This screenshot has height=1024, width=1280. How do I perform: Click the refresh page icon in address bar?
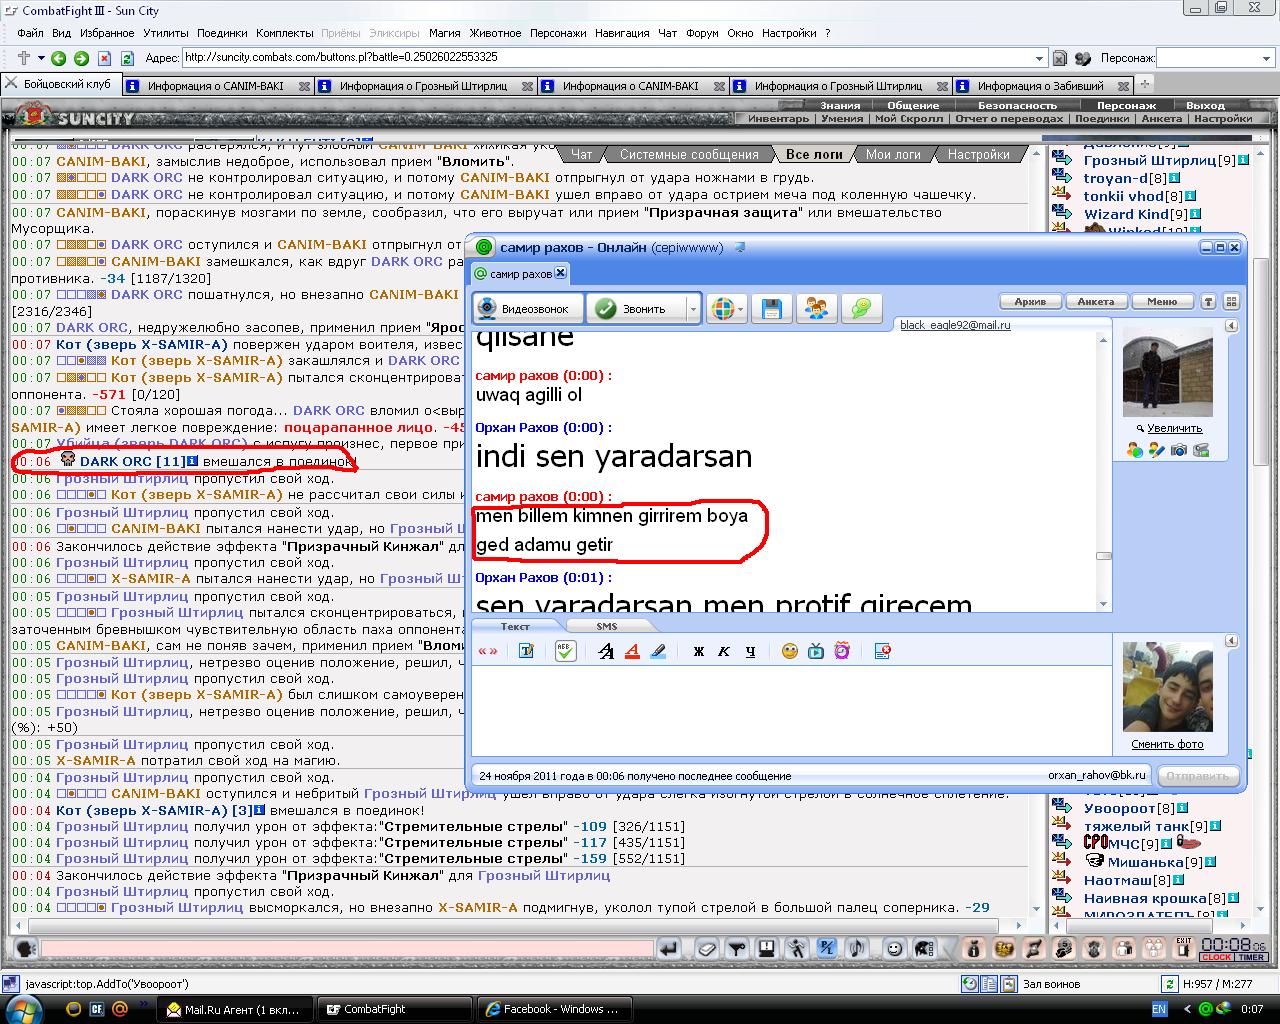click(x=127, y=58)
